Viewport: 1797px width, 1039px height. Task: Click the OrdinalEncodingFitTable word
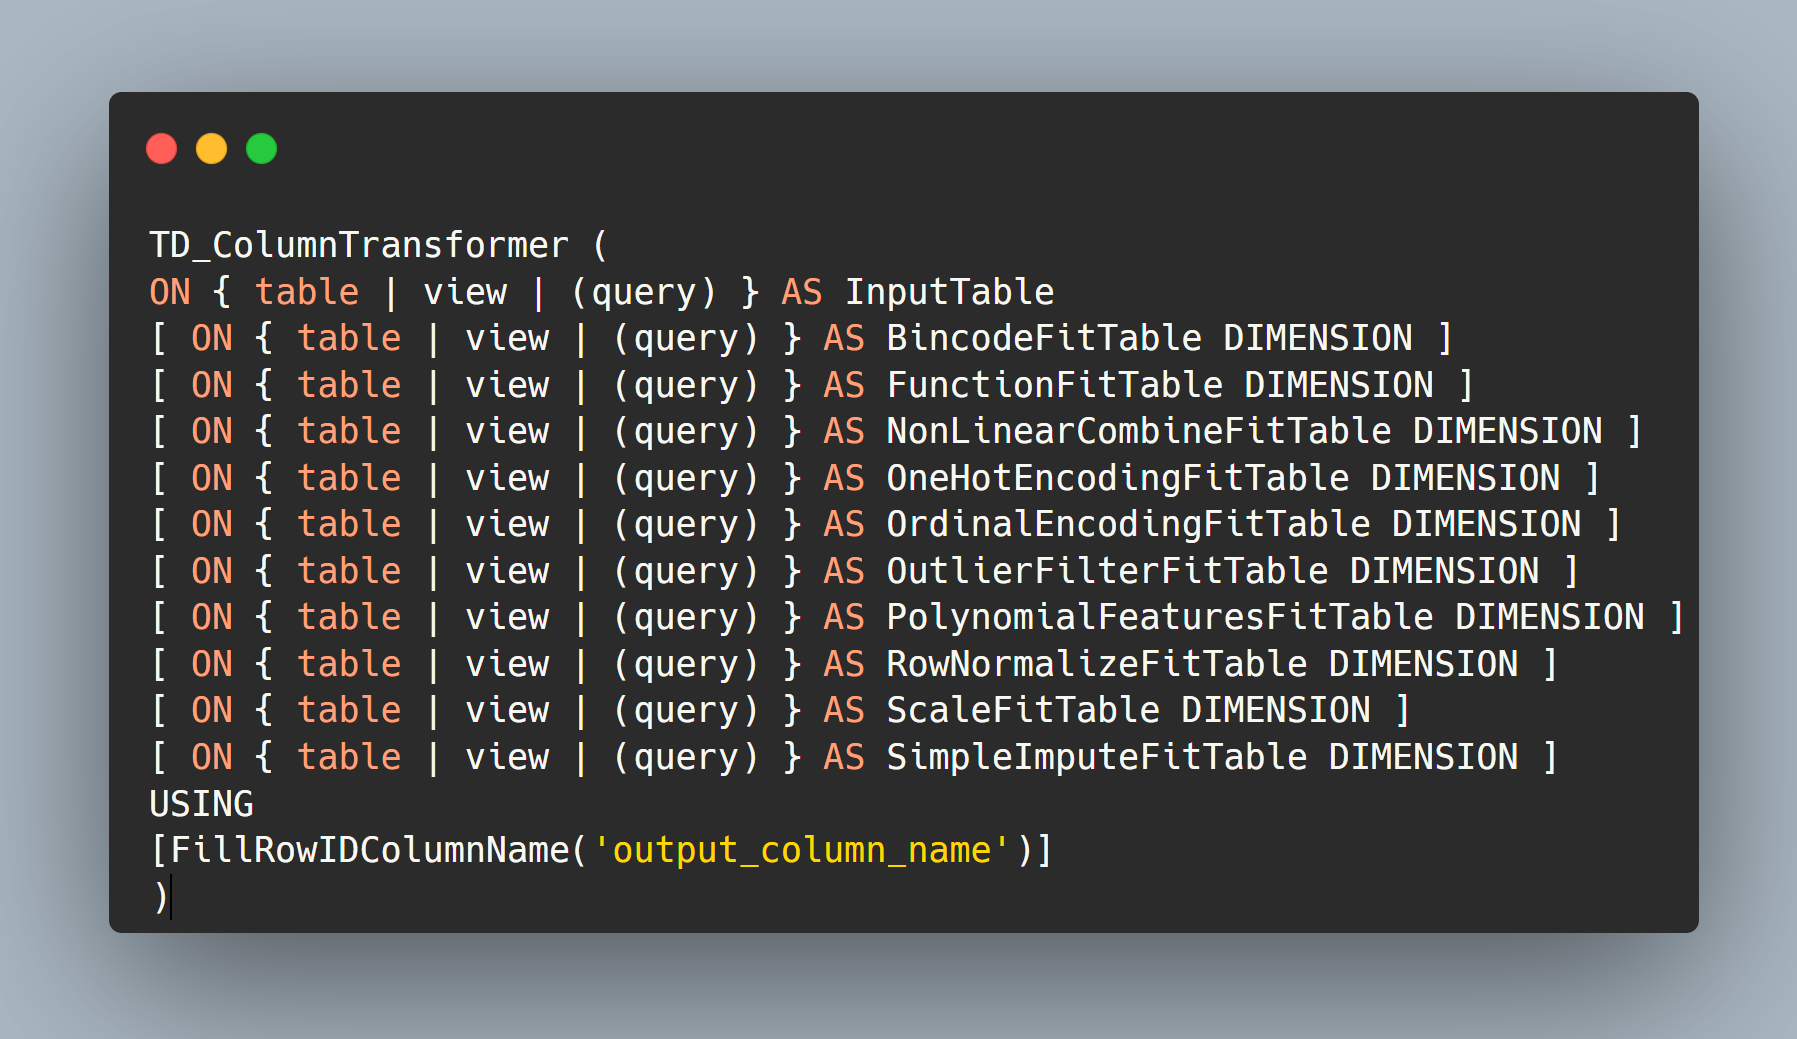[1128, 524]
